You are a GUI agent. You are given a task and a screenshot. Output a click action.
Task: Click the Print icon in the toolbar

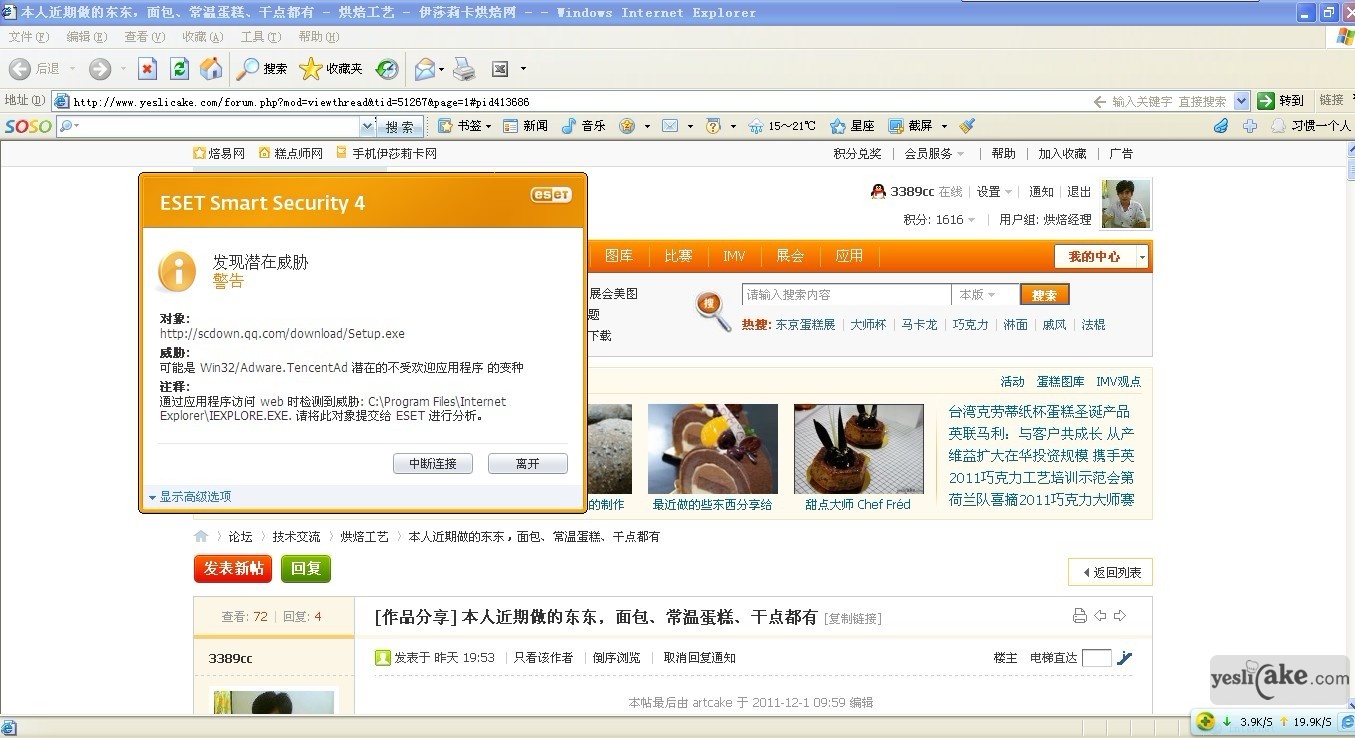[x=464, y=69]
